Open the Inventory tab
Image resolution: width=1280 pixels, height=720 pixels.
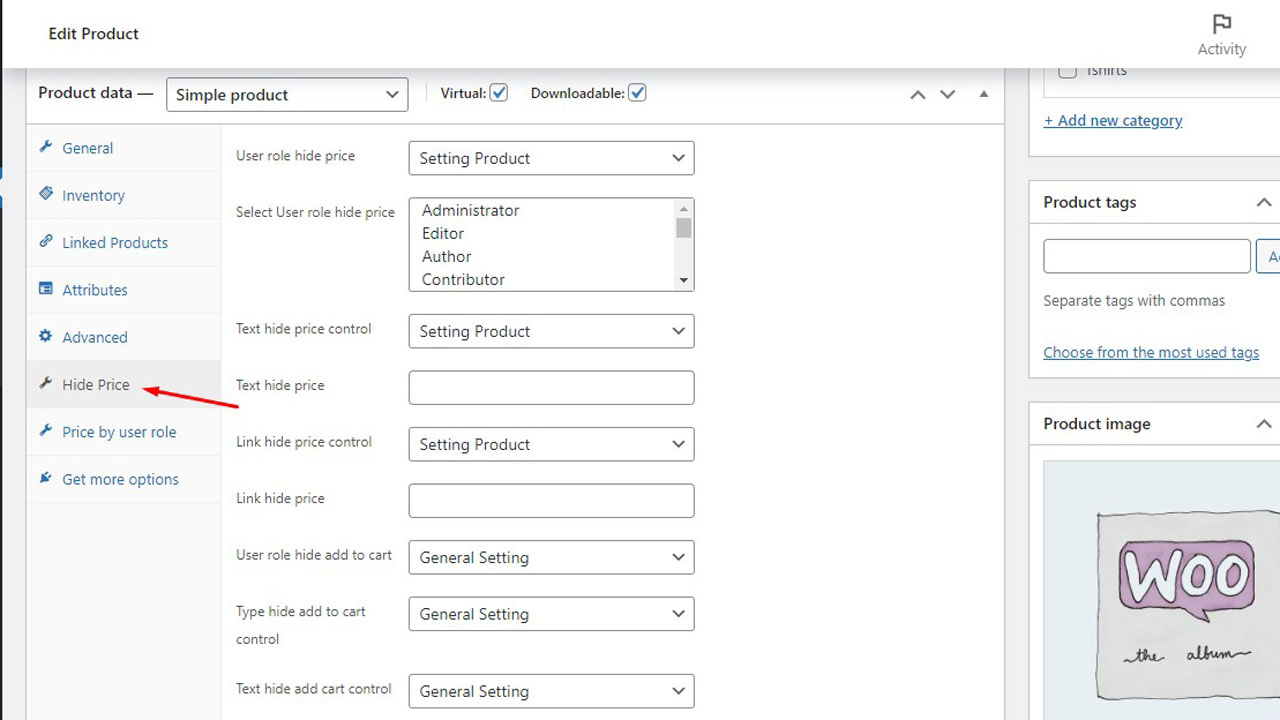point(93,195)
